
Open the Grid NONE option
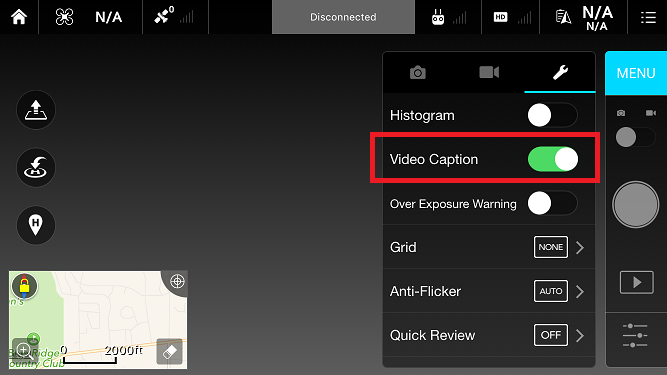pos(550,247)
